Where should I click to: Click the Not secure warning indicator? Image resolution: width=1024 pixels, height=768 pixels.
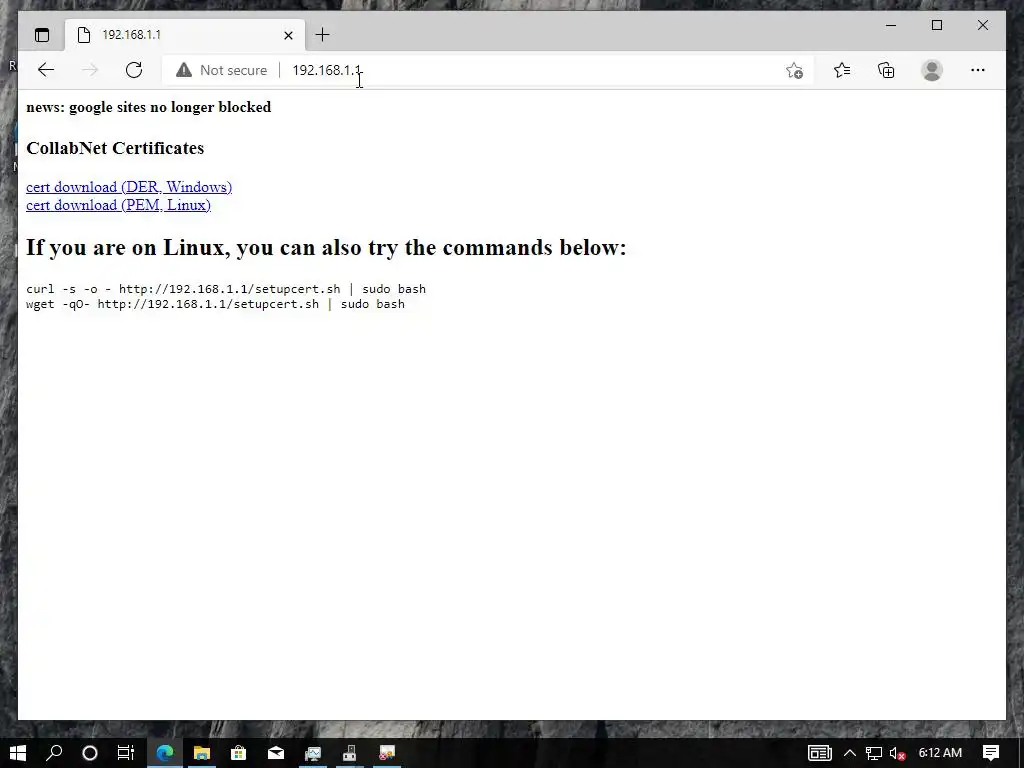221,70
